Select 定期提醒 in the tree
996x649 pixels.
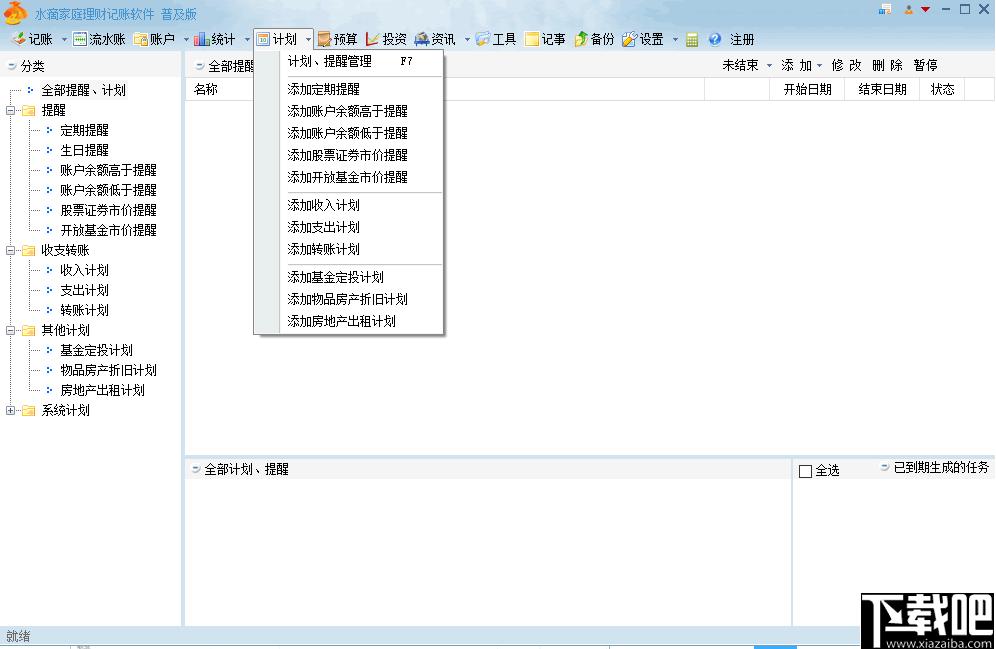[x=84, y=130]
